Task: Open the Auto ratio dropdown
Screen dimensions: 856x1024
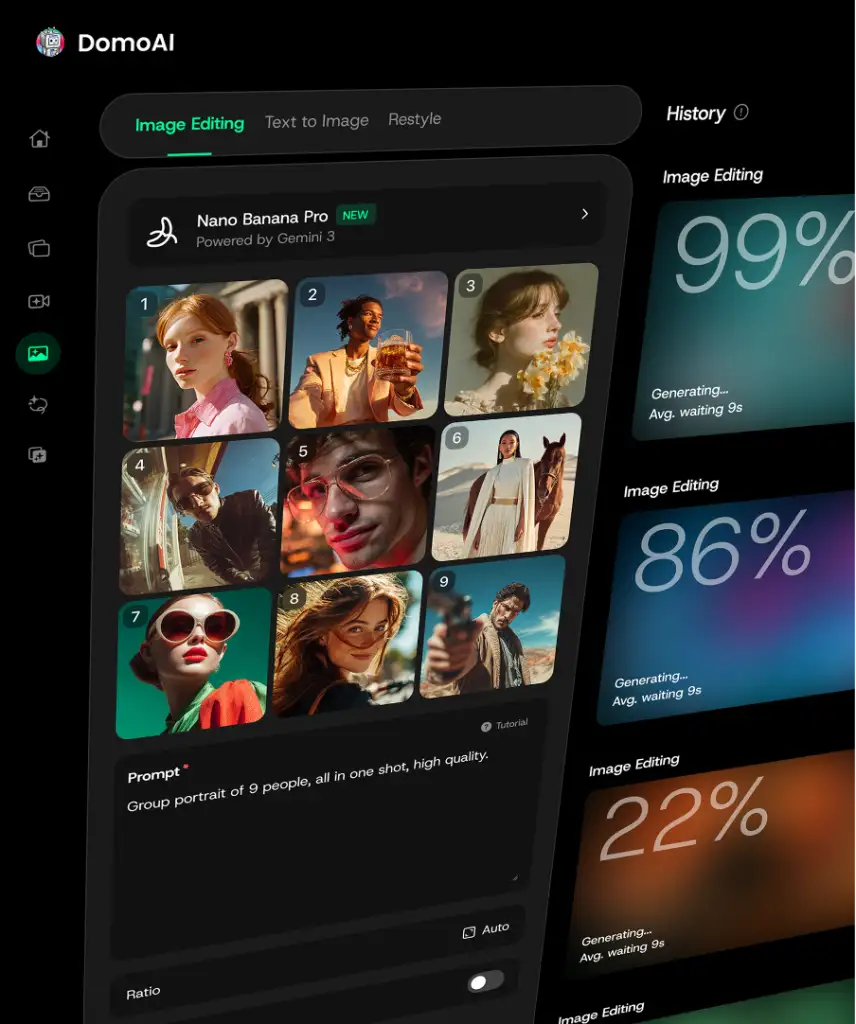Action: click(x=486, y=930)
